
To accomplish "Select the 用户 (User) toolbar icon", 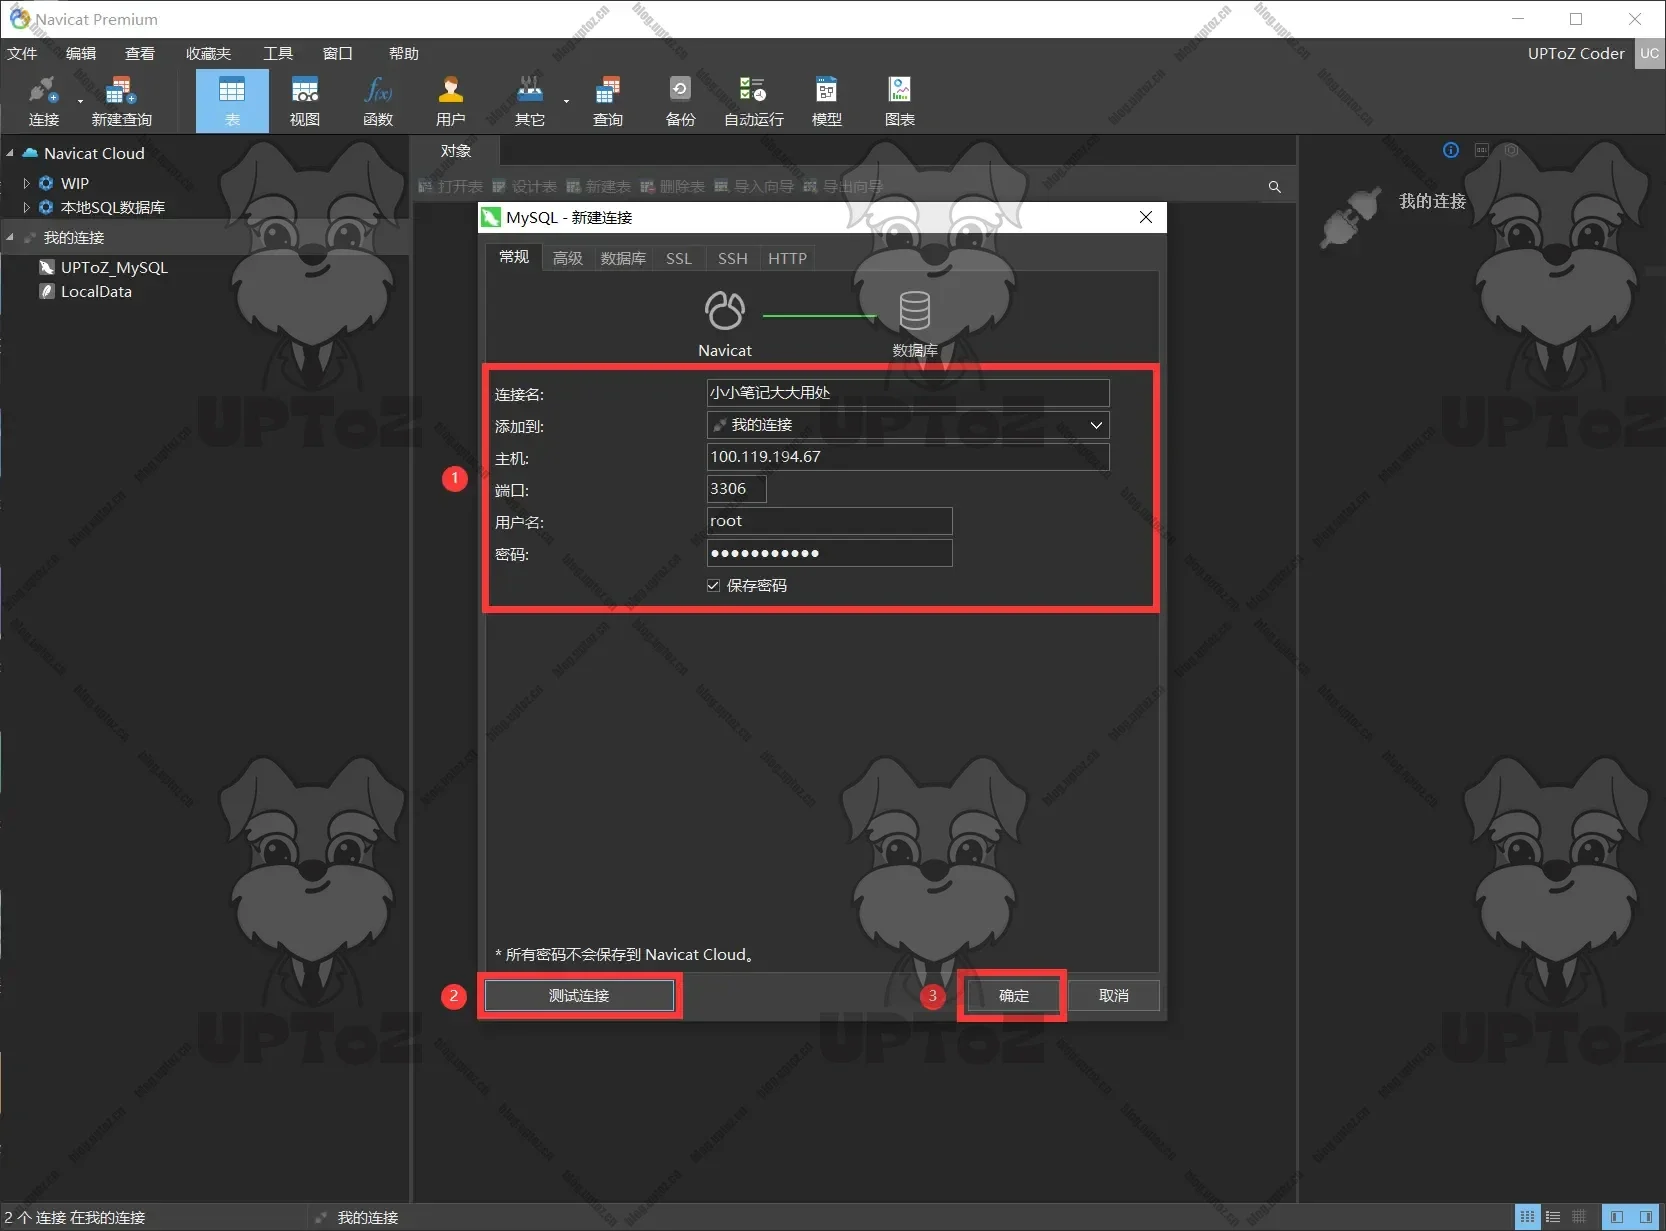I will click(451, 101).
